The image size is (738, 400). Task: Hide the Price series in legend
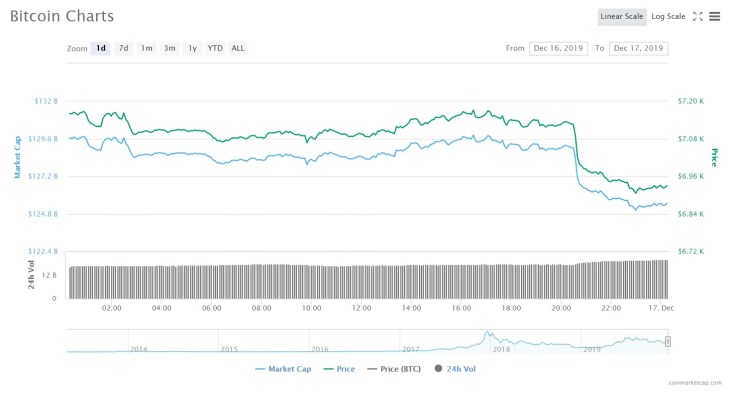[339, 369]
